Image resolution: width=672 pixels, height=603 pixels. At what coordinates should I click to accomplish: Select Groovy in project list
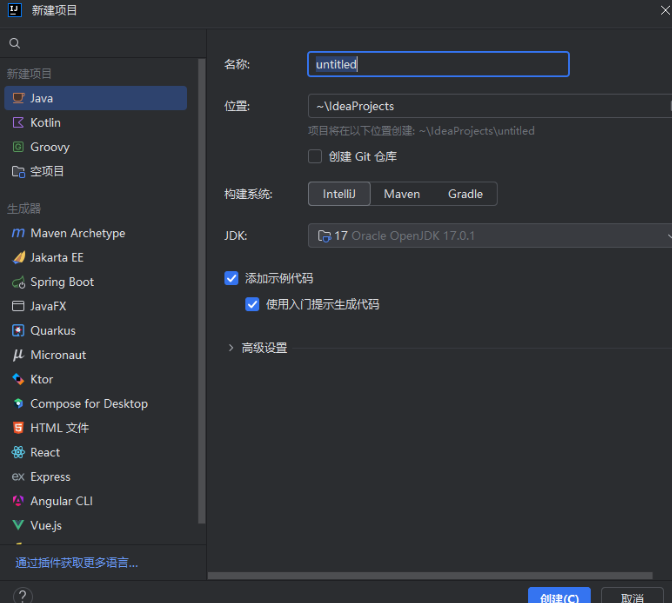[x=96, y=147]
